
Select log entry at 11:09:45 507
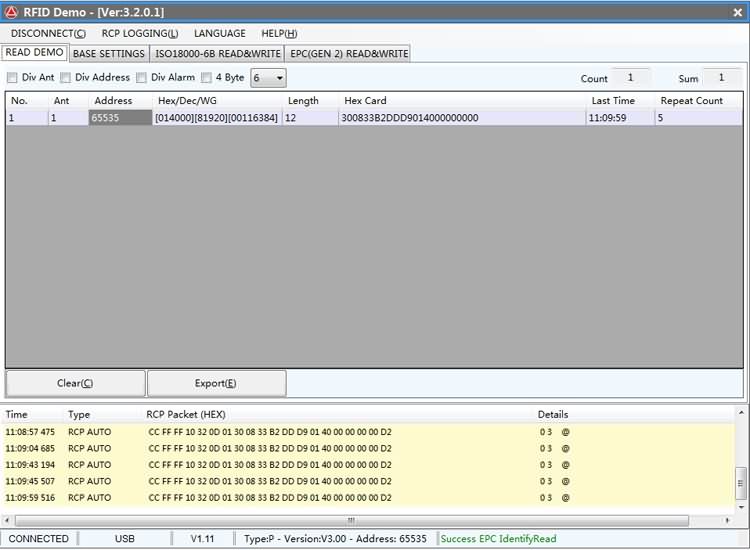368,481
